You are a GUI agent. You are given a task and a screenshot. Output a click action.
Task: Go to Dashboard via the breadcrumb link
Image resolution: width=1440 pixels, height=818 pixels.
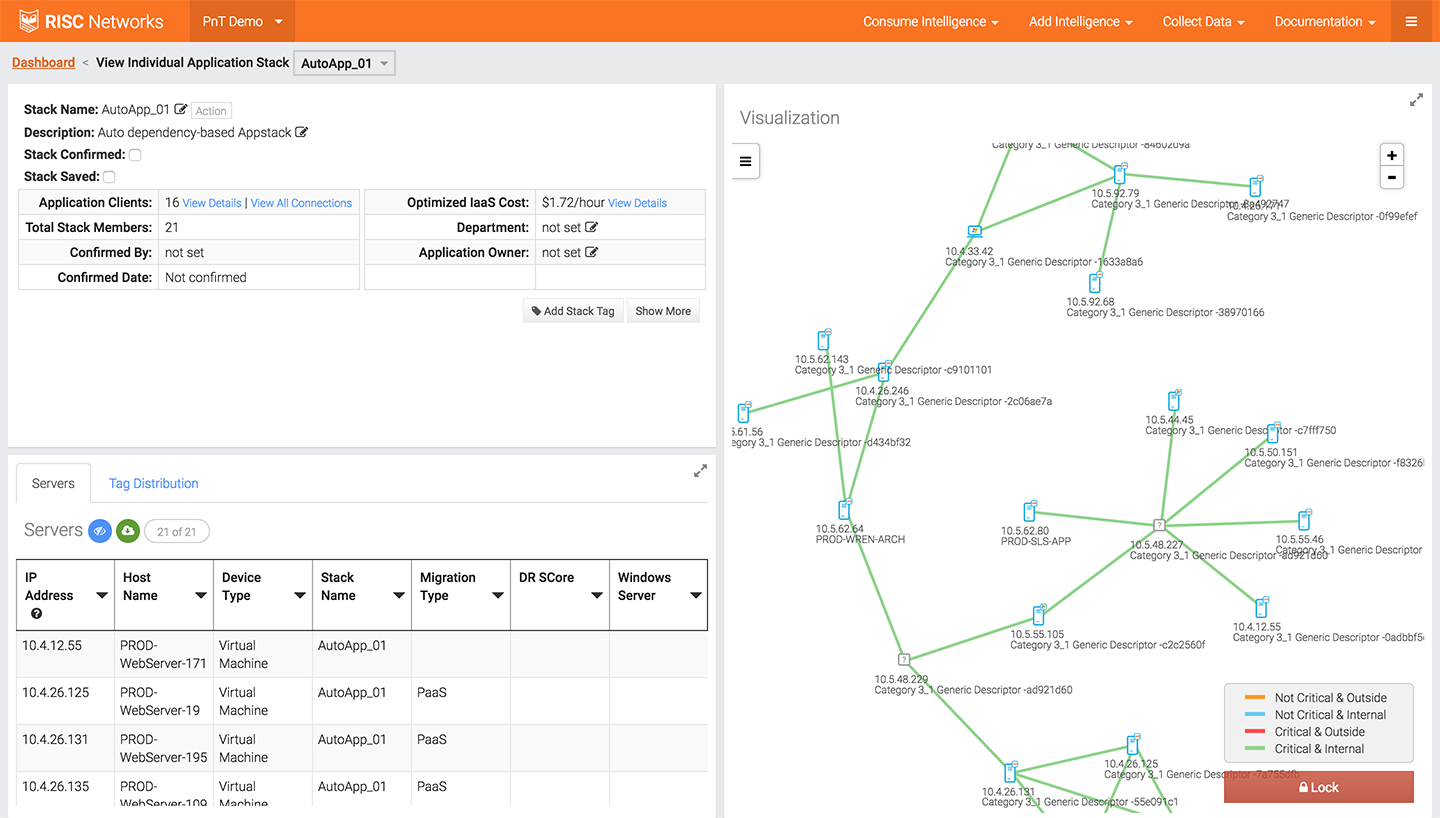click(x=43, y=62)
